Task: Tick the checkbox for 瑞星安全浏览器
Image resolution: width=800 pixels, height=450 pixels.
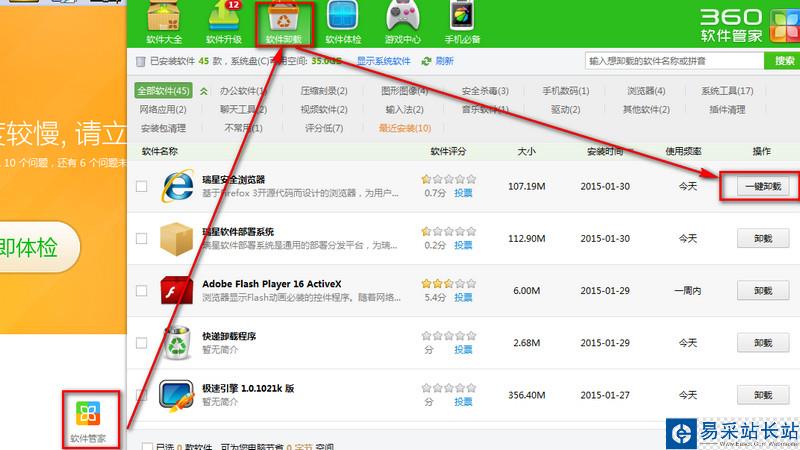Action: (141, 186)
